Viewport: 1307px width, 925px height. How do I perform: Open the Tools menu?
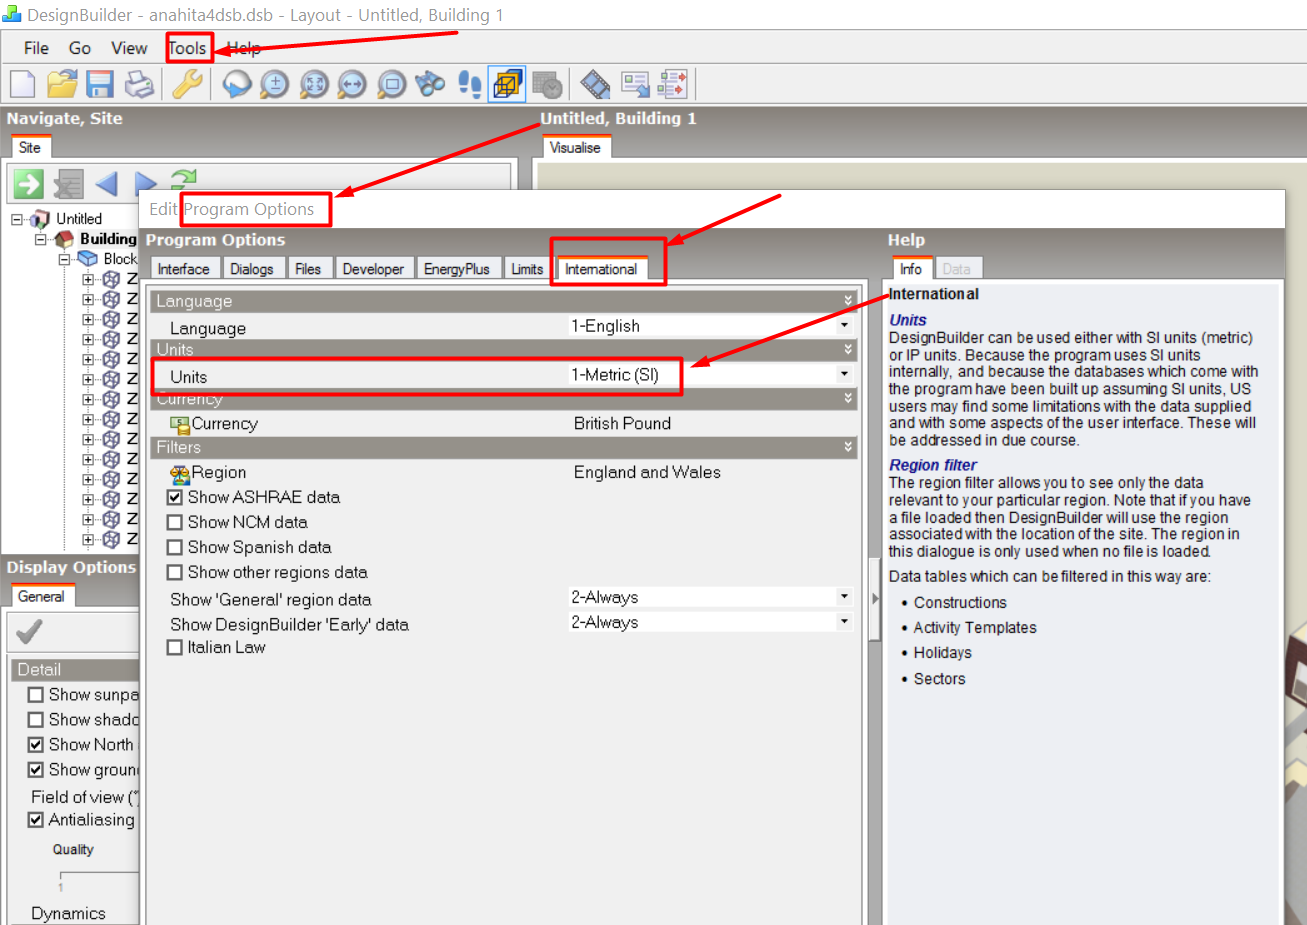188,48
